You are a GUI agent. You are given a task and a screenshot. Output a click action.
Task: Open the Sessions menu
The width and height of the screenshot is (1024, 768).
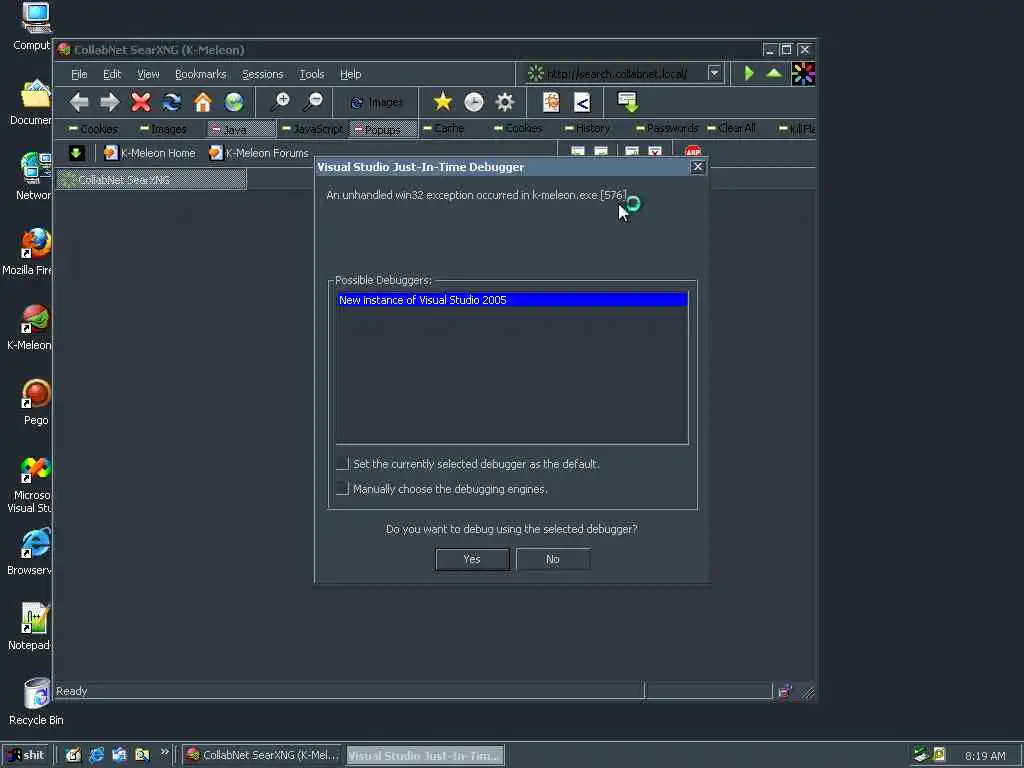263,74
